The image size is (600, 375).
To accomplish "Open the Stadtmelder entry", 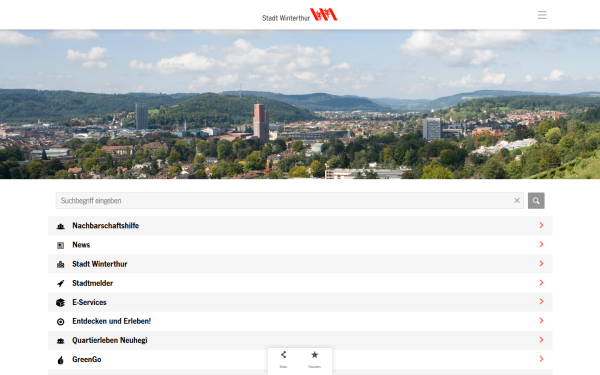I will pos(300,283).
